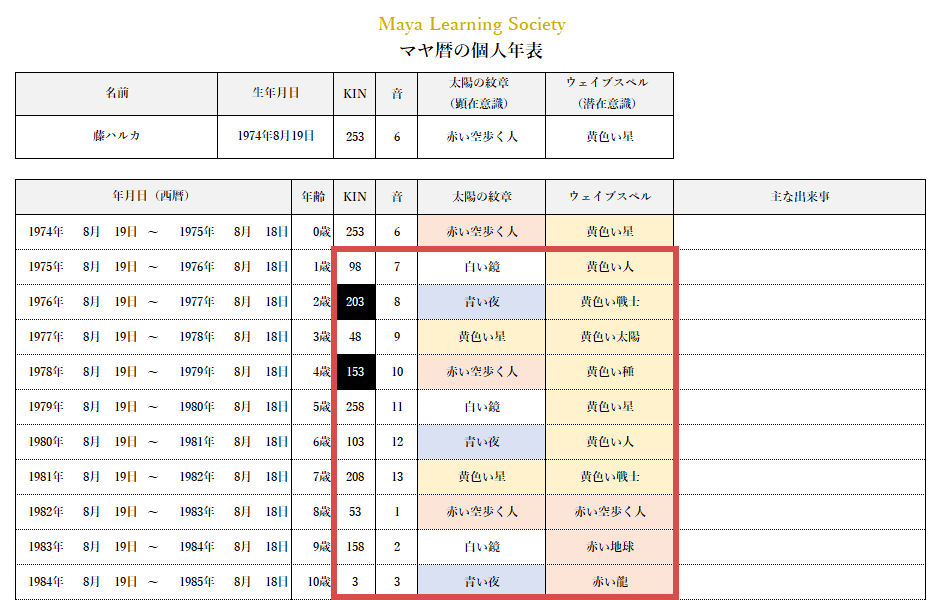The image size is (940, 600).
Task: Click the 黄色い種 wavespell cell
Action: click(x=610, y=372)
